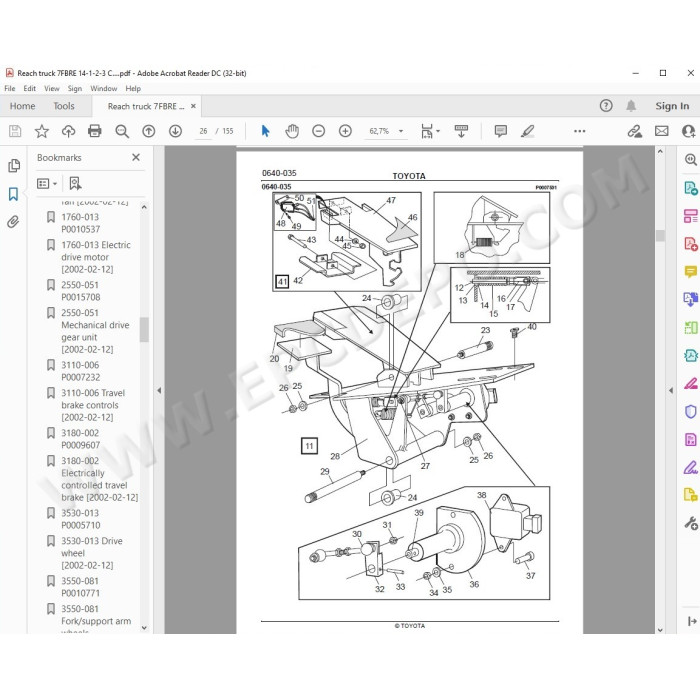Open the fit page options icon
Viewport: 700px width, 700px height.
(x=427, y=131)
